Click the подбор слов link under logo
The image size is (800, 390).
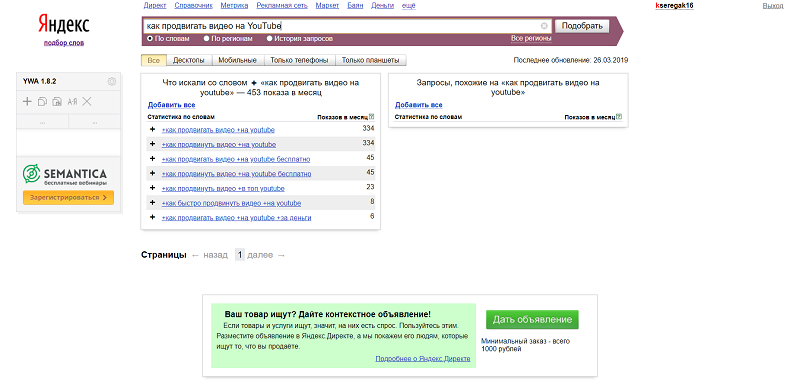[x=64, y=43]
